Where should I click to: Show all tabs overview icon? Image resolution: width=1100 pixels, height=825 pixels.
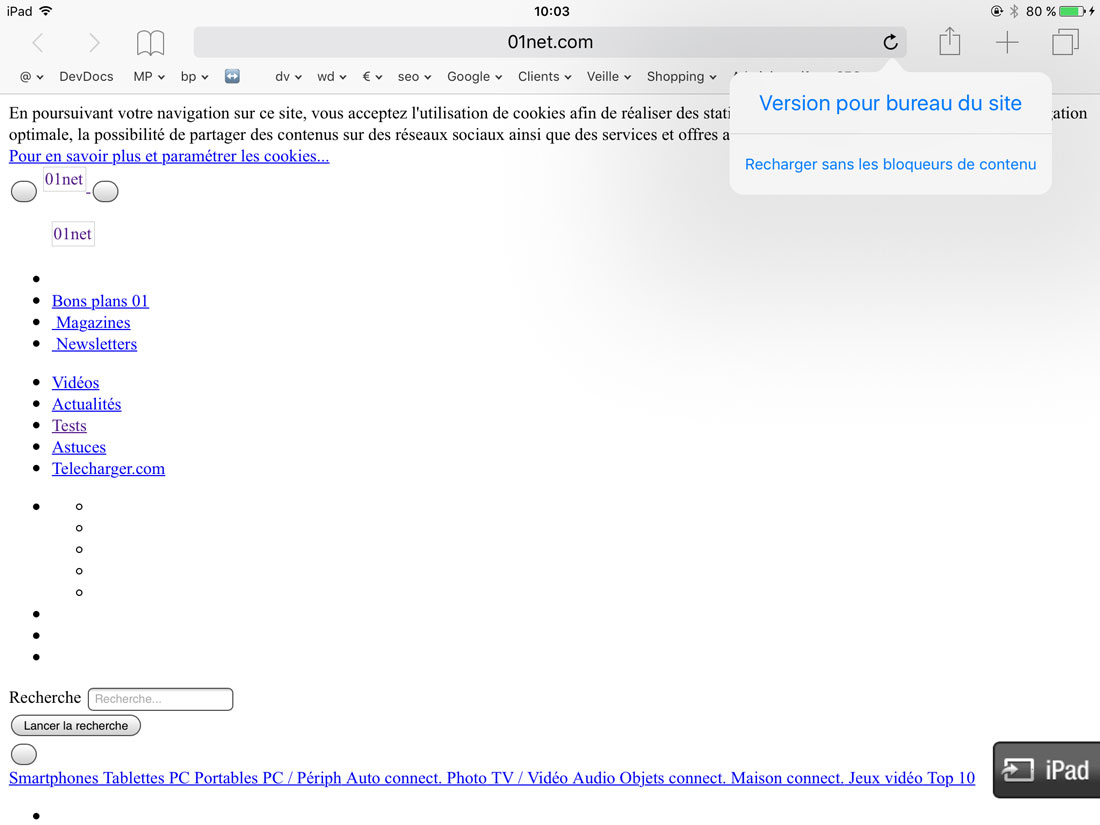pyautogui.click(x=1064, y=42)
